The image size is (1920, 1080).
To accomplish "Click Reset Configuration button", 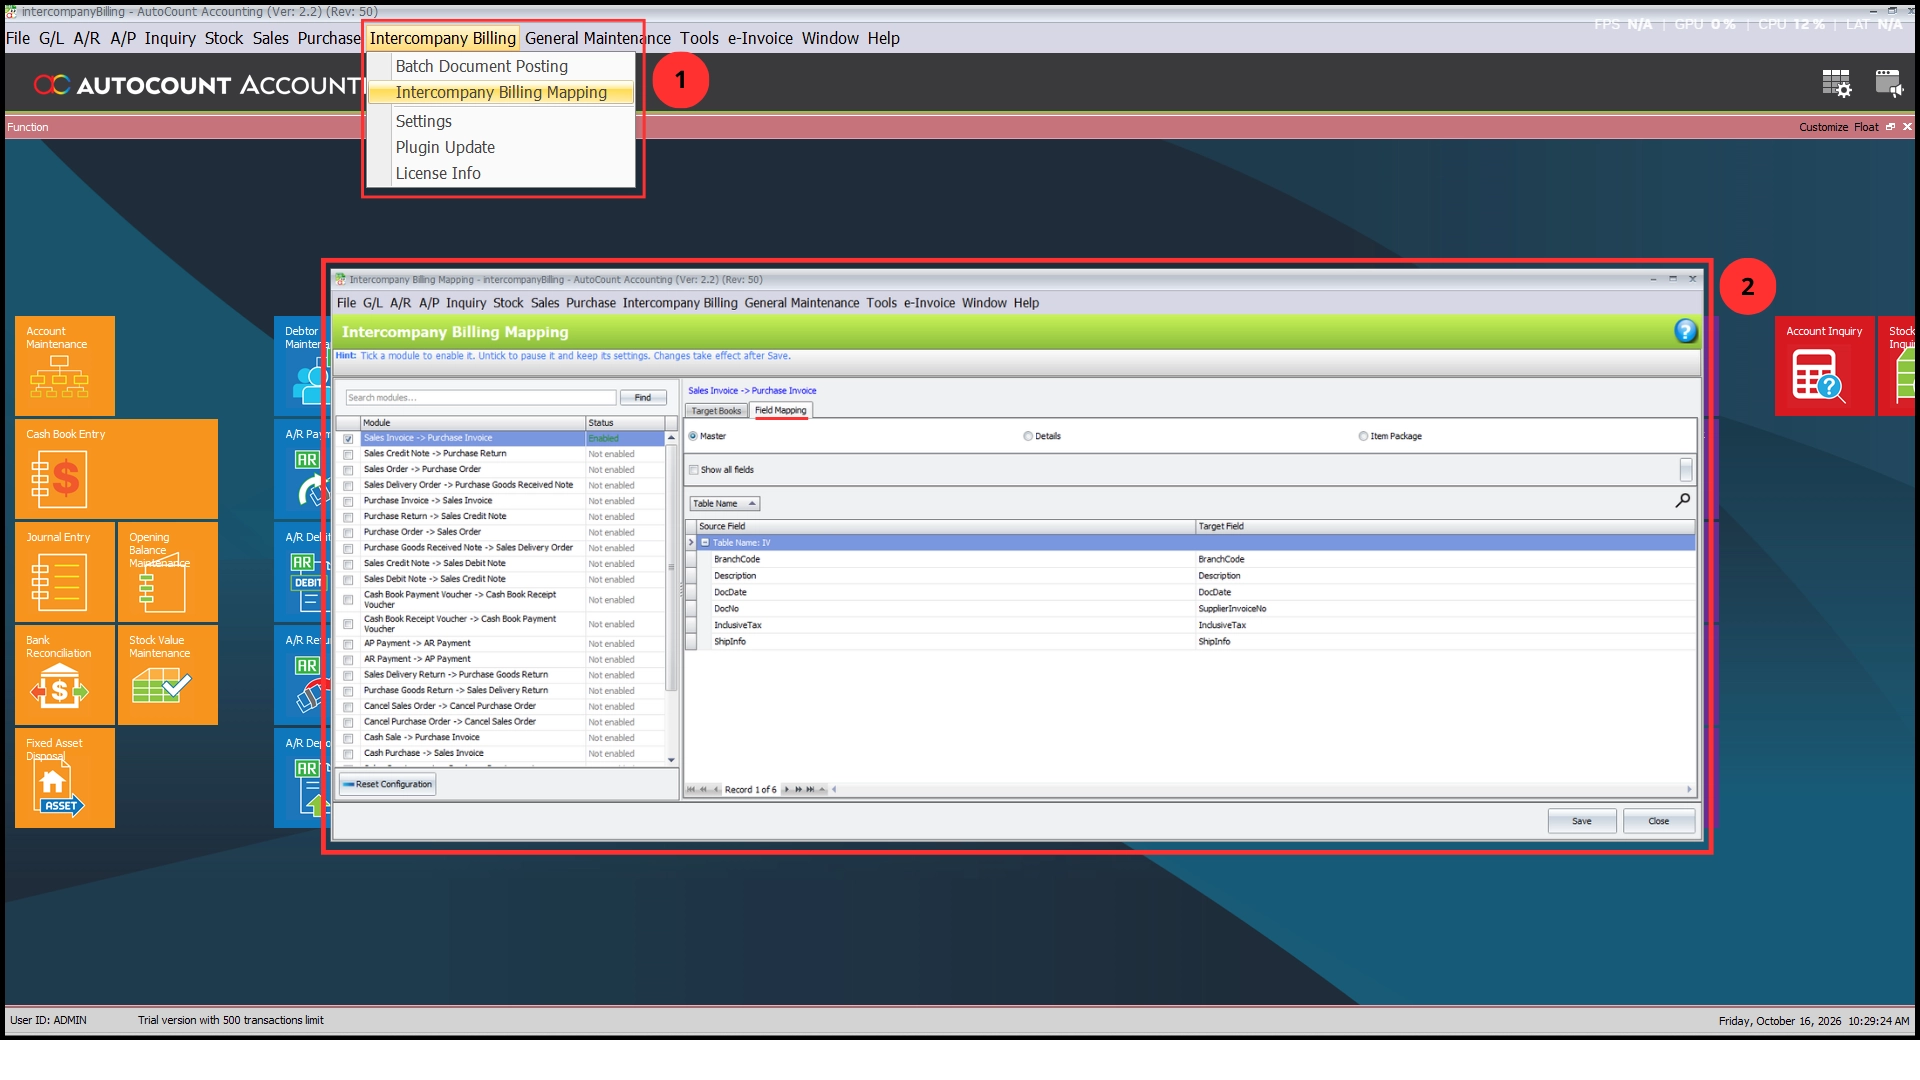I will click(387, 784).
